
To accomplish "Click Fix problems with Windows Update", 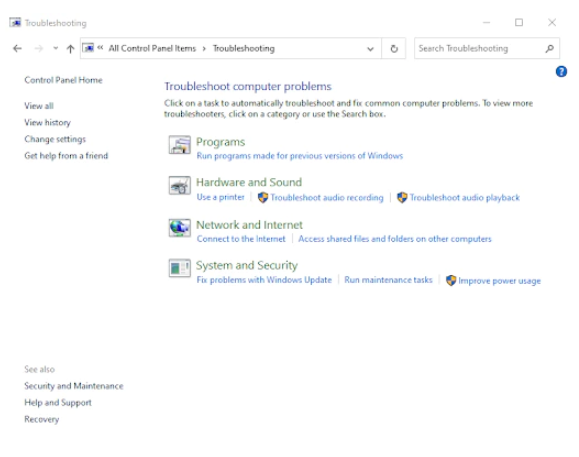I will [x=264, y=280].
